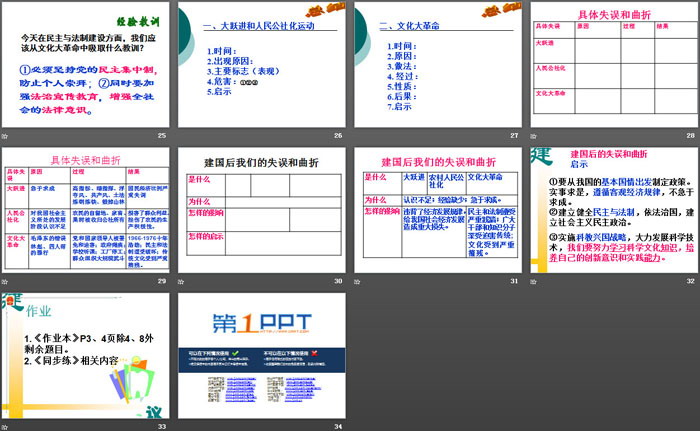Click slide number label 25

pyautogui.click(x=162, y=135)
